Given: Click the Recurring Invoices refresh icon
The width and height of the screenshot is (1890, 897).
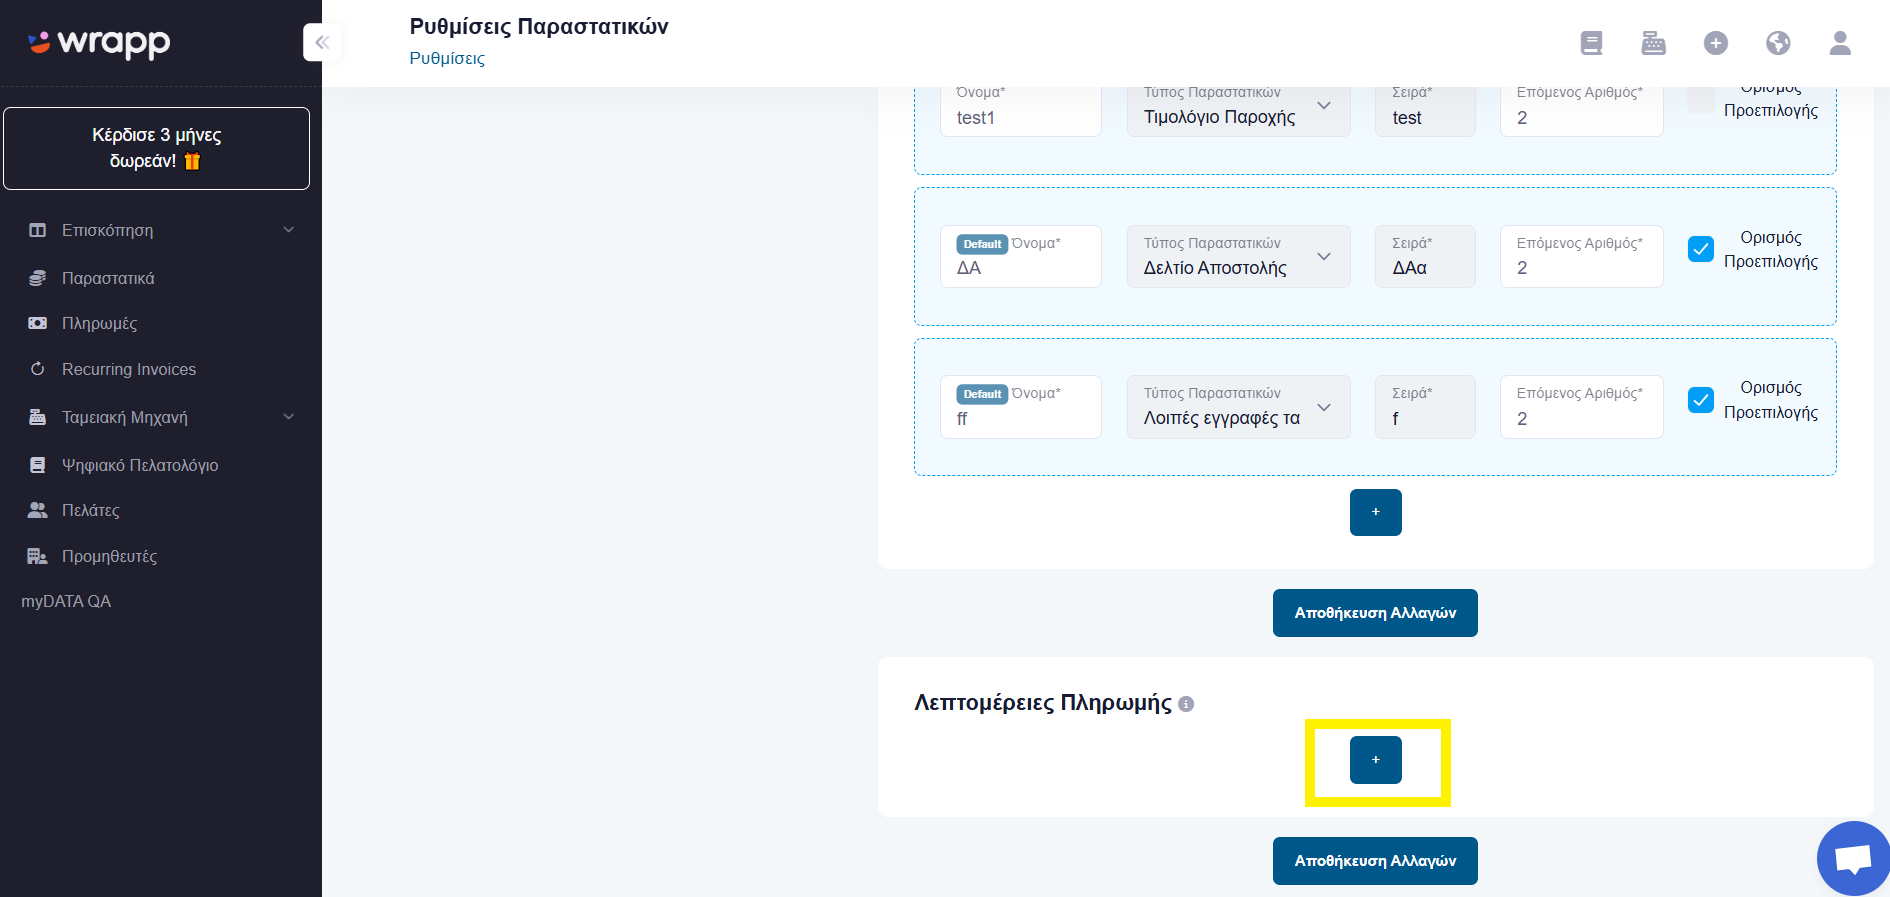Looking at the screenshot, I should 38,369.
